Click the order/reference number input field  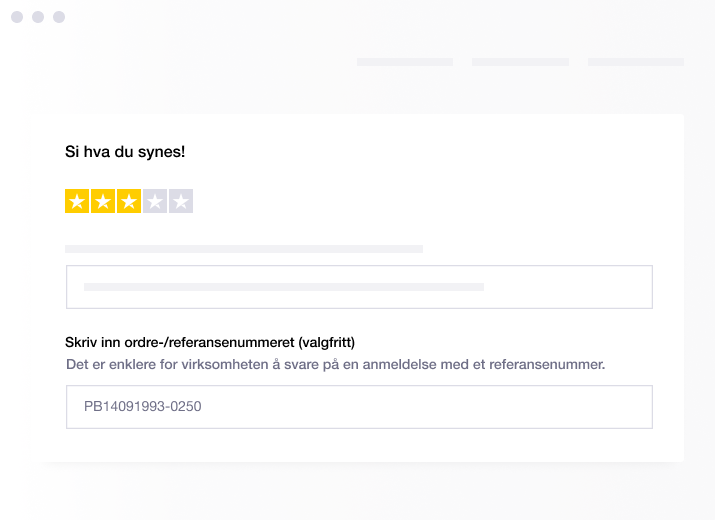(x=359, y=407)
